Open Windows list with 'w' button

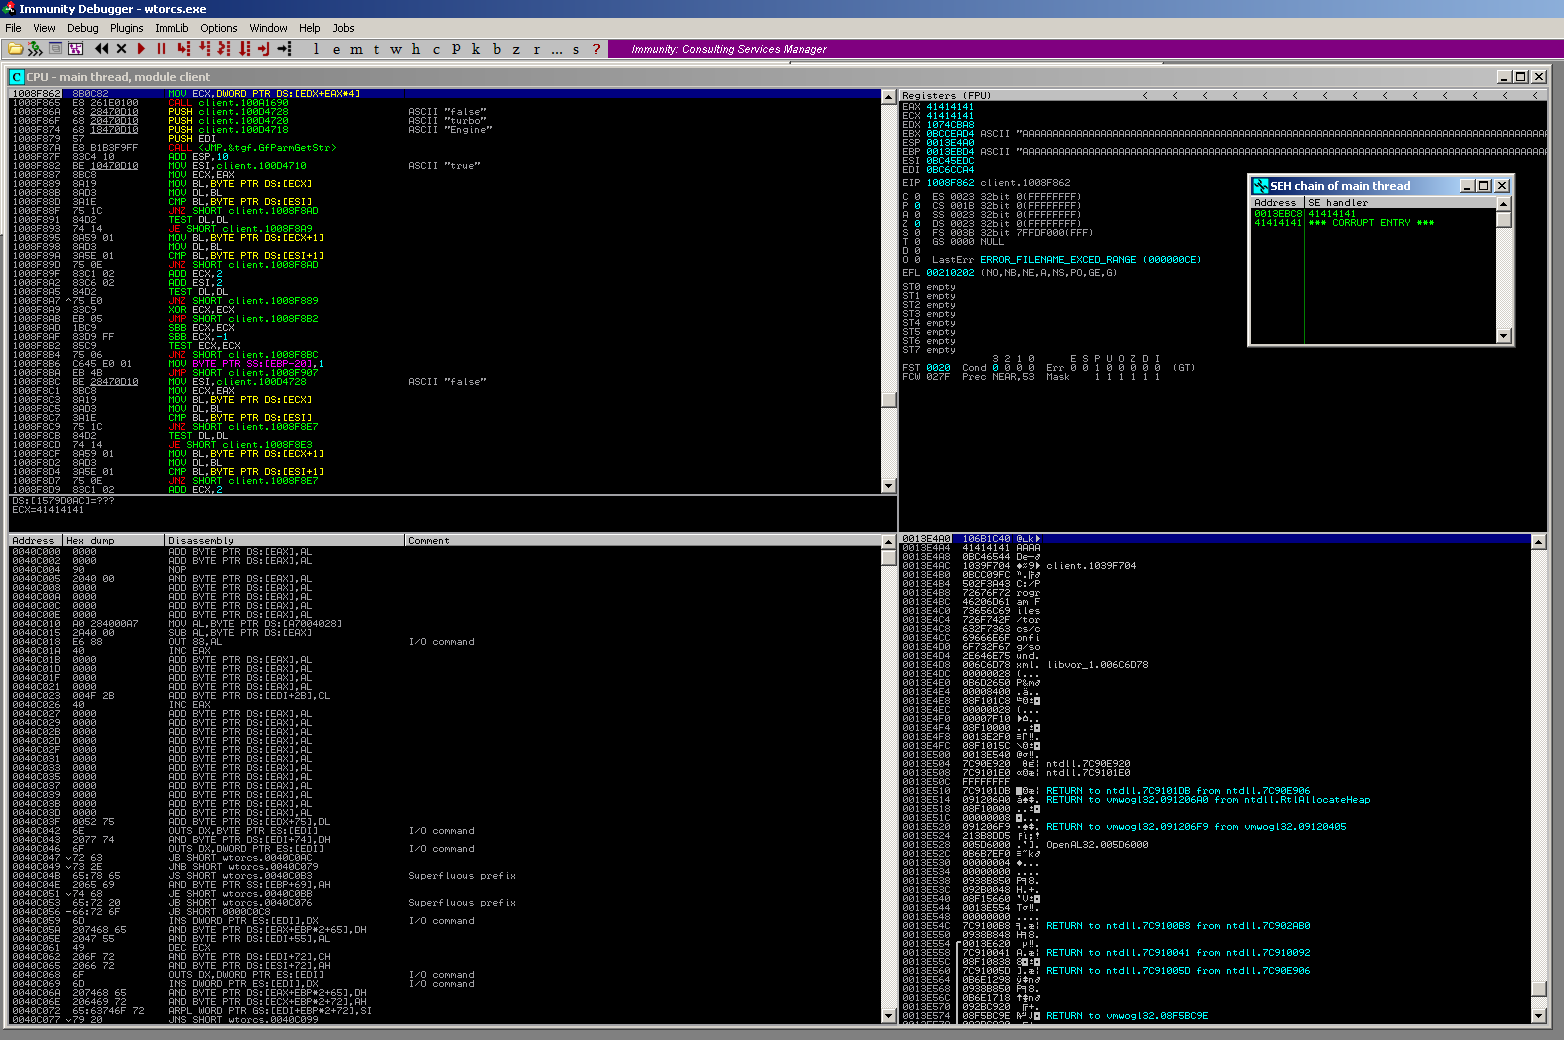click(396, 49)
